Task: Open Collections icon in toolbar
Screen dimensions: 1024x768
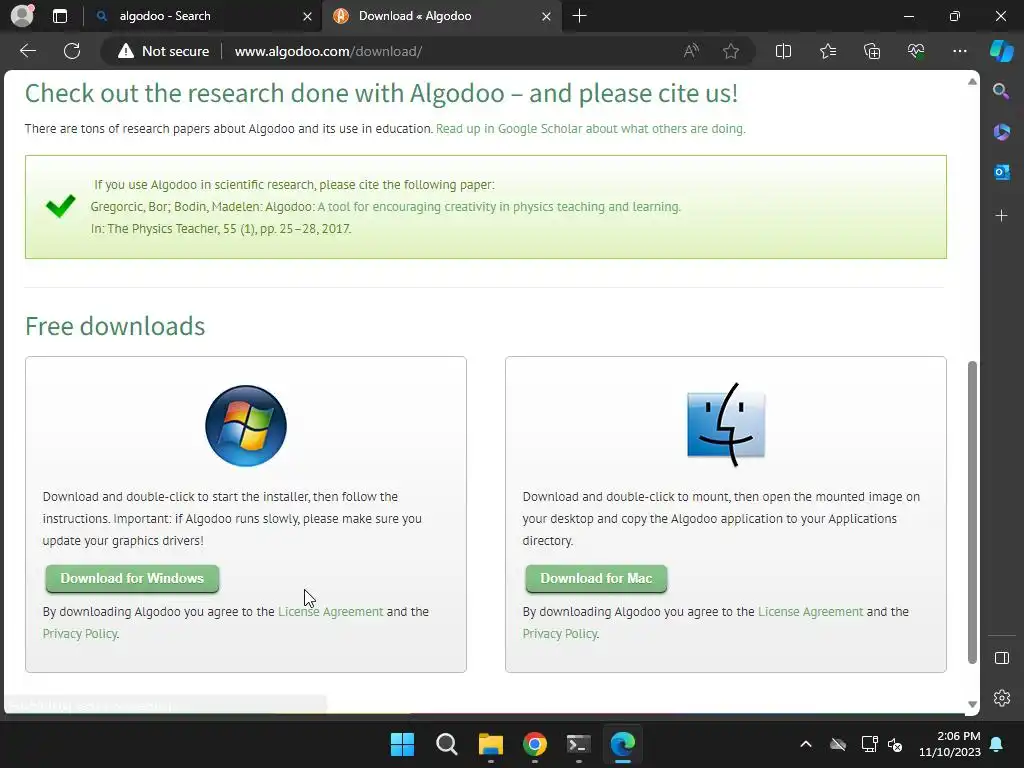Action: click(x=872, y=51)
